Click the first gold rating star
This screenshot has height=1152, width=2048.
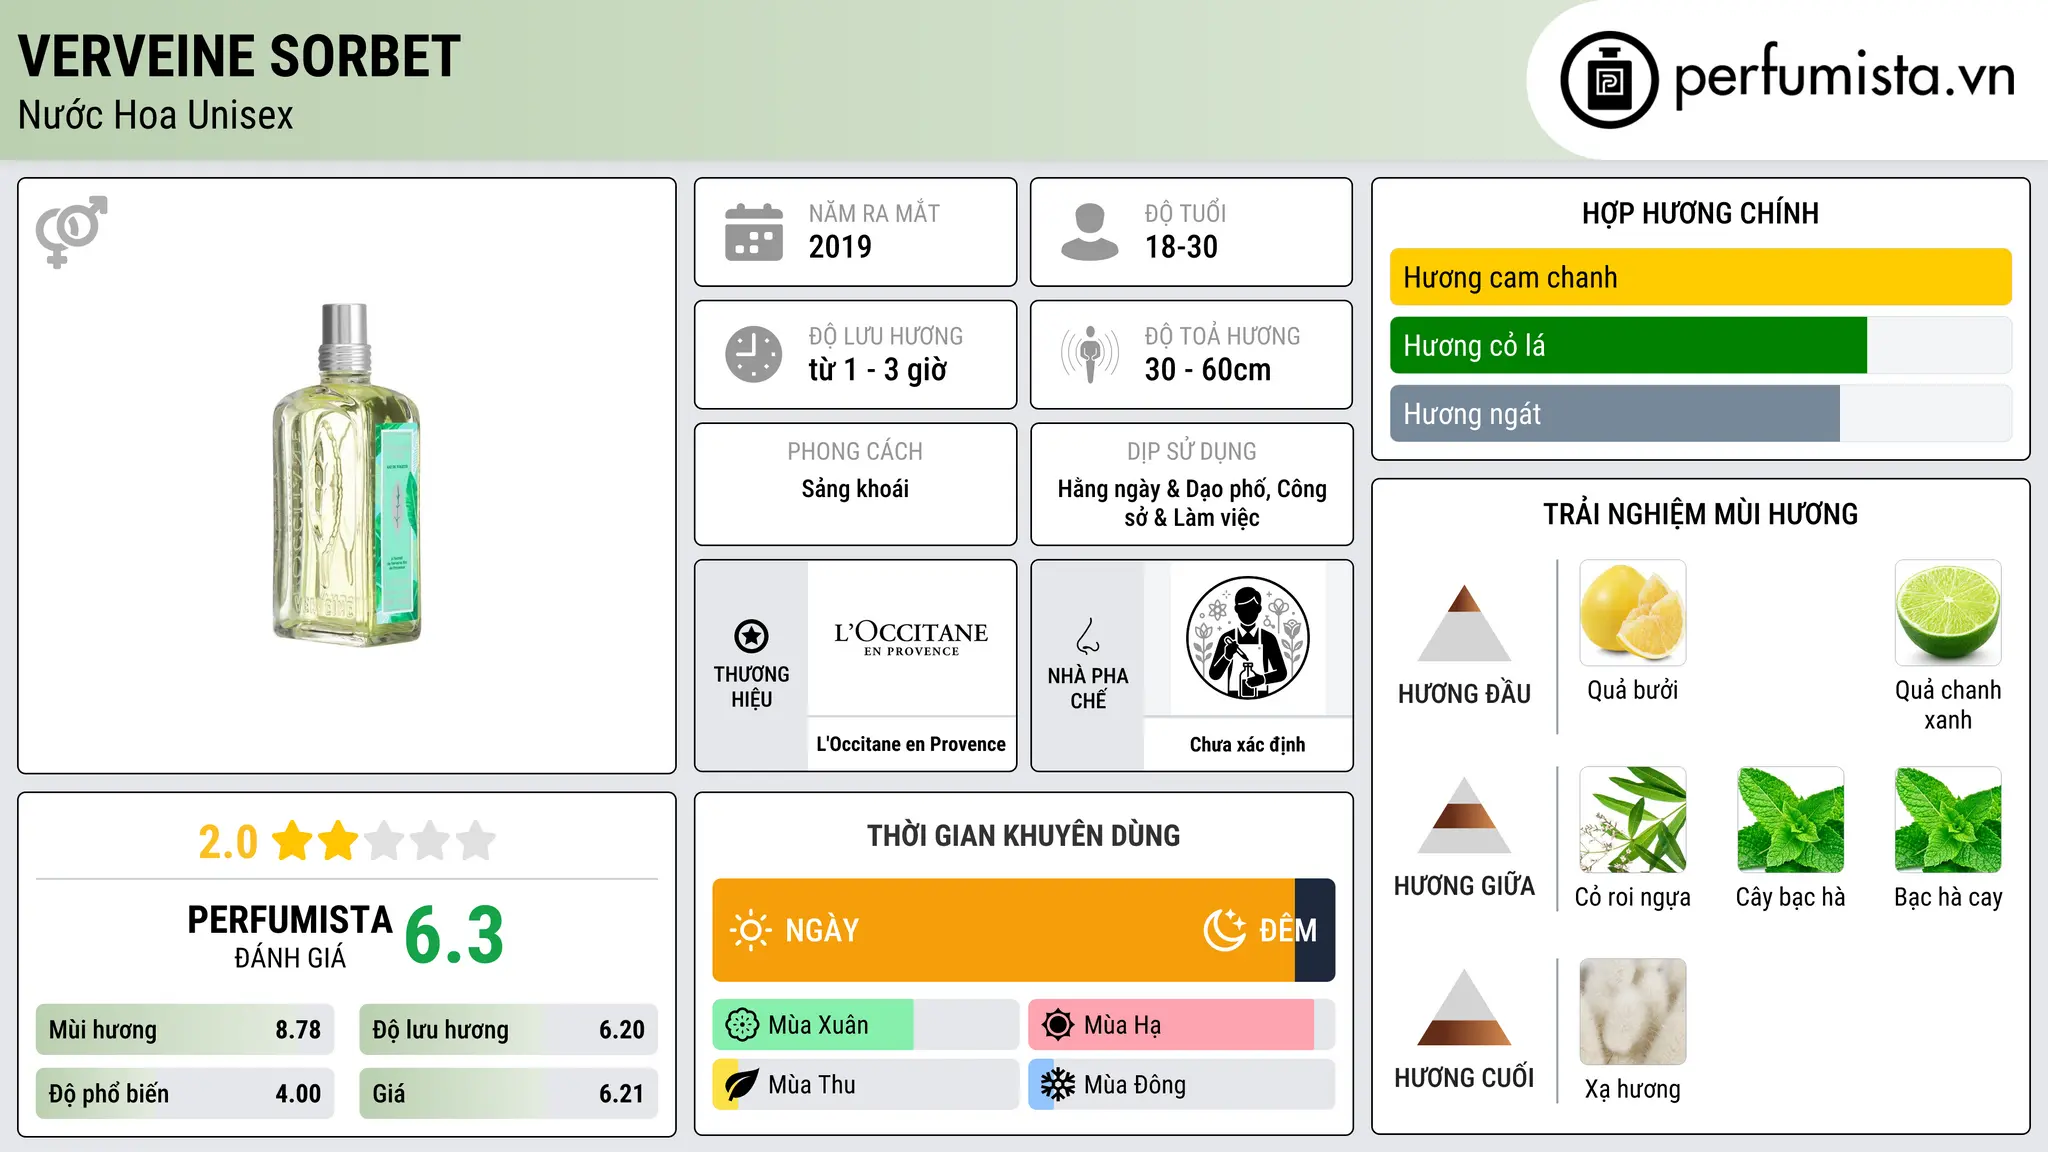[293, 841]
